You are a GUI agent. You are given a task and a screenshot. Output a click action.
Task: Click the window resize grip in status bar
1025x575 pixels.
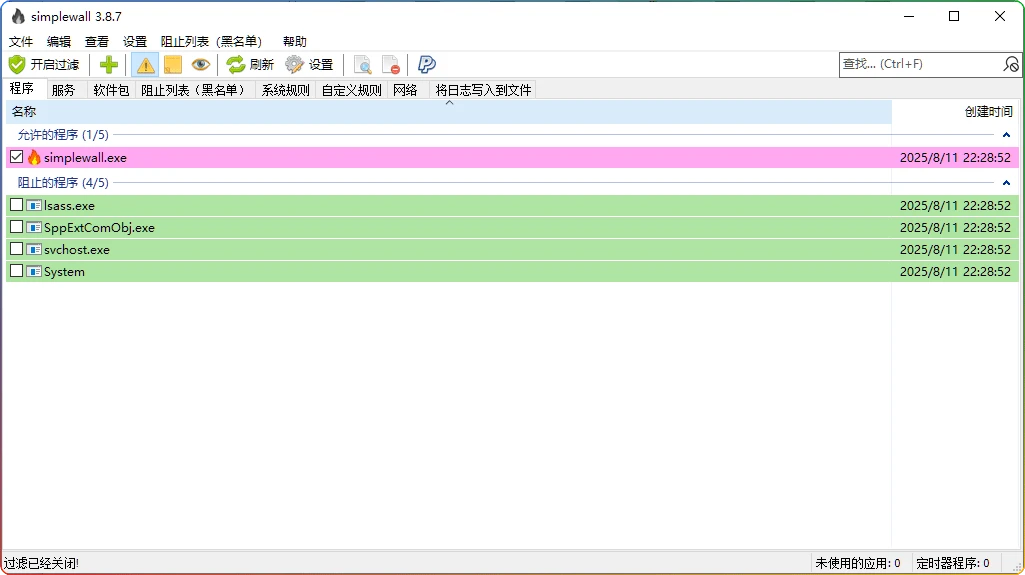click(1018, 568)
